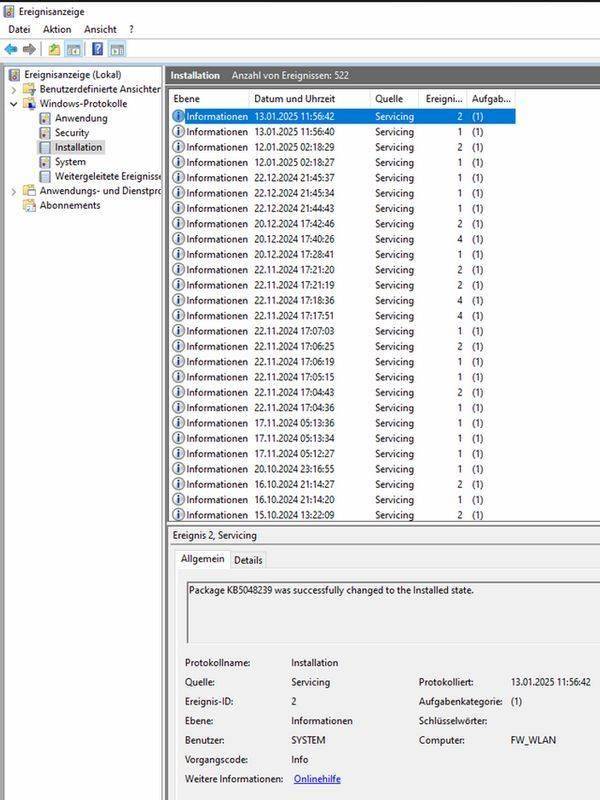Sort by the Datum und Uhrzeit column header
600x800 pixels.
[x=310, y=98]
